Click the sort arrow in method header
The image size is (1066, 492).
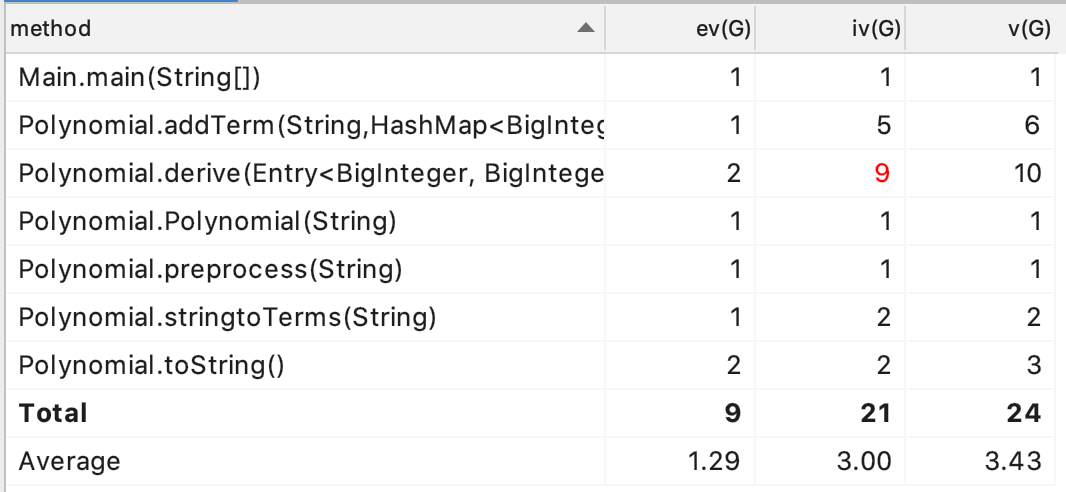pyautogui.click(x=586, y=28)
